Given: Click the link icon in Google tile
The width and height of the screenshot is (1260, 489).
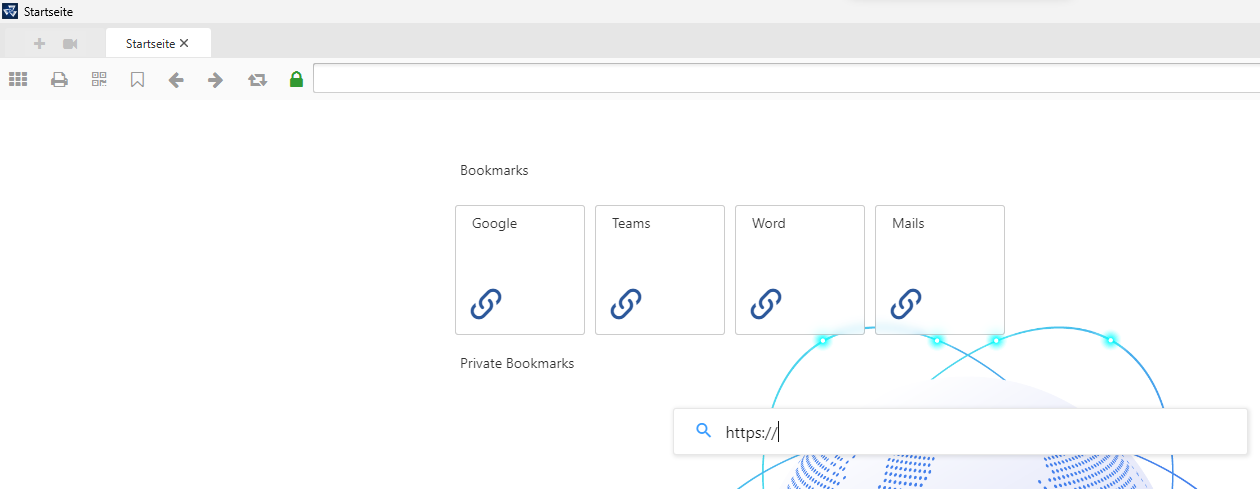Looking at the screenshot, I should (486, 303).
